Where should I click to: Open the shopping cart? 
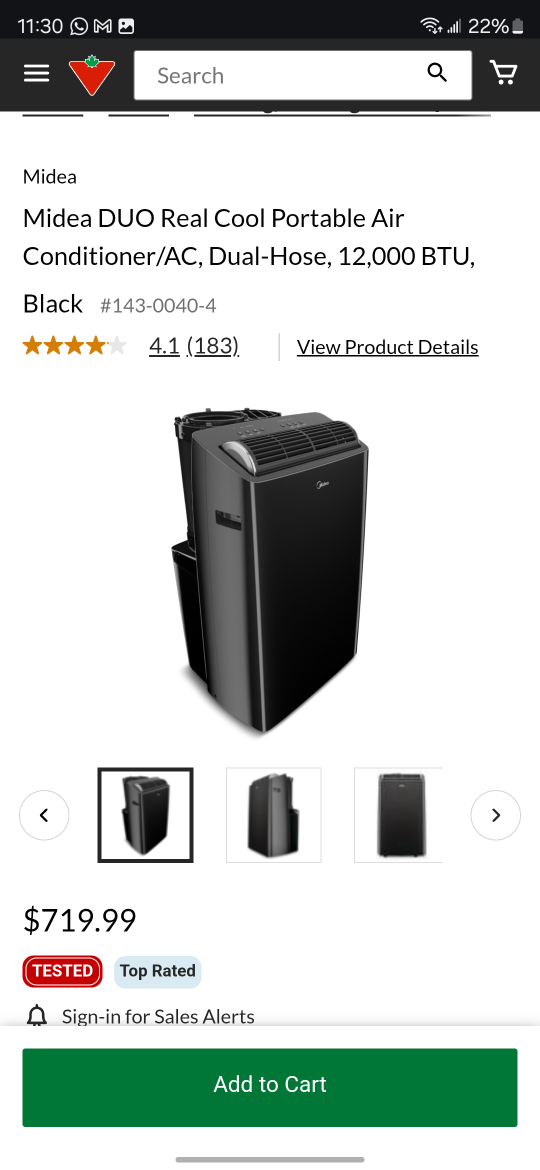click(503, 72)
